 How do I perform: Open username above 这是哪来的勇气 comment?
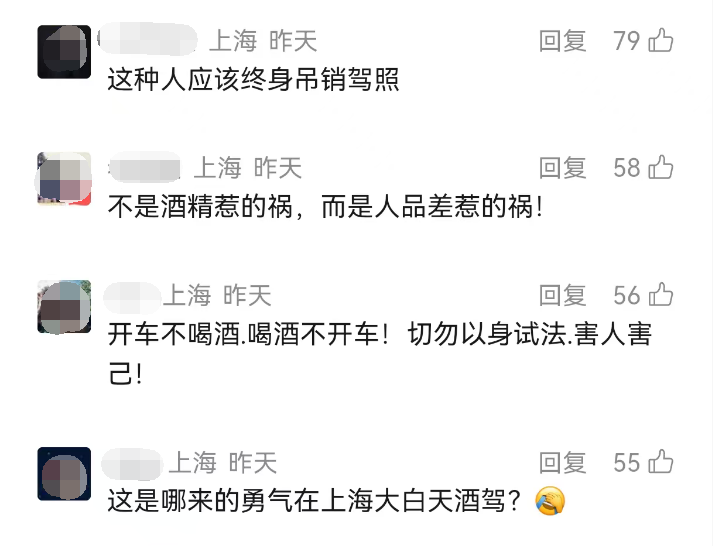[131, 463]
